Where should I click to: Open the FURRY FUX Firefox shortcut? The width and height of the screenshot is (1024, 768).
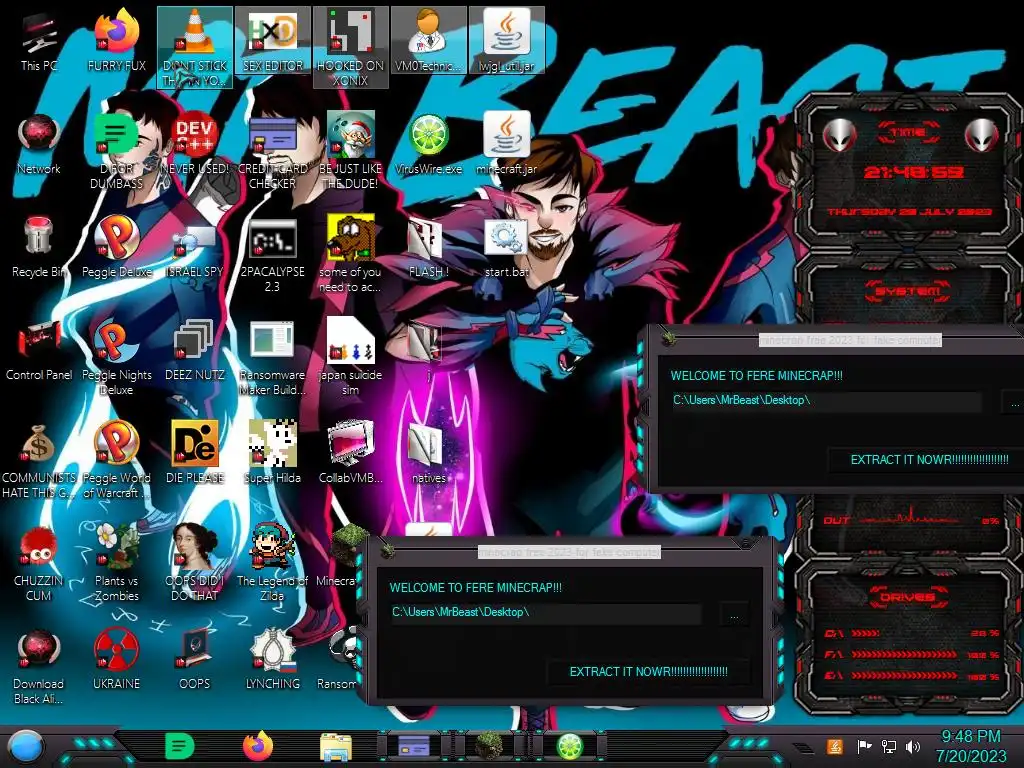(116, 40)
